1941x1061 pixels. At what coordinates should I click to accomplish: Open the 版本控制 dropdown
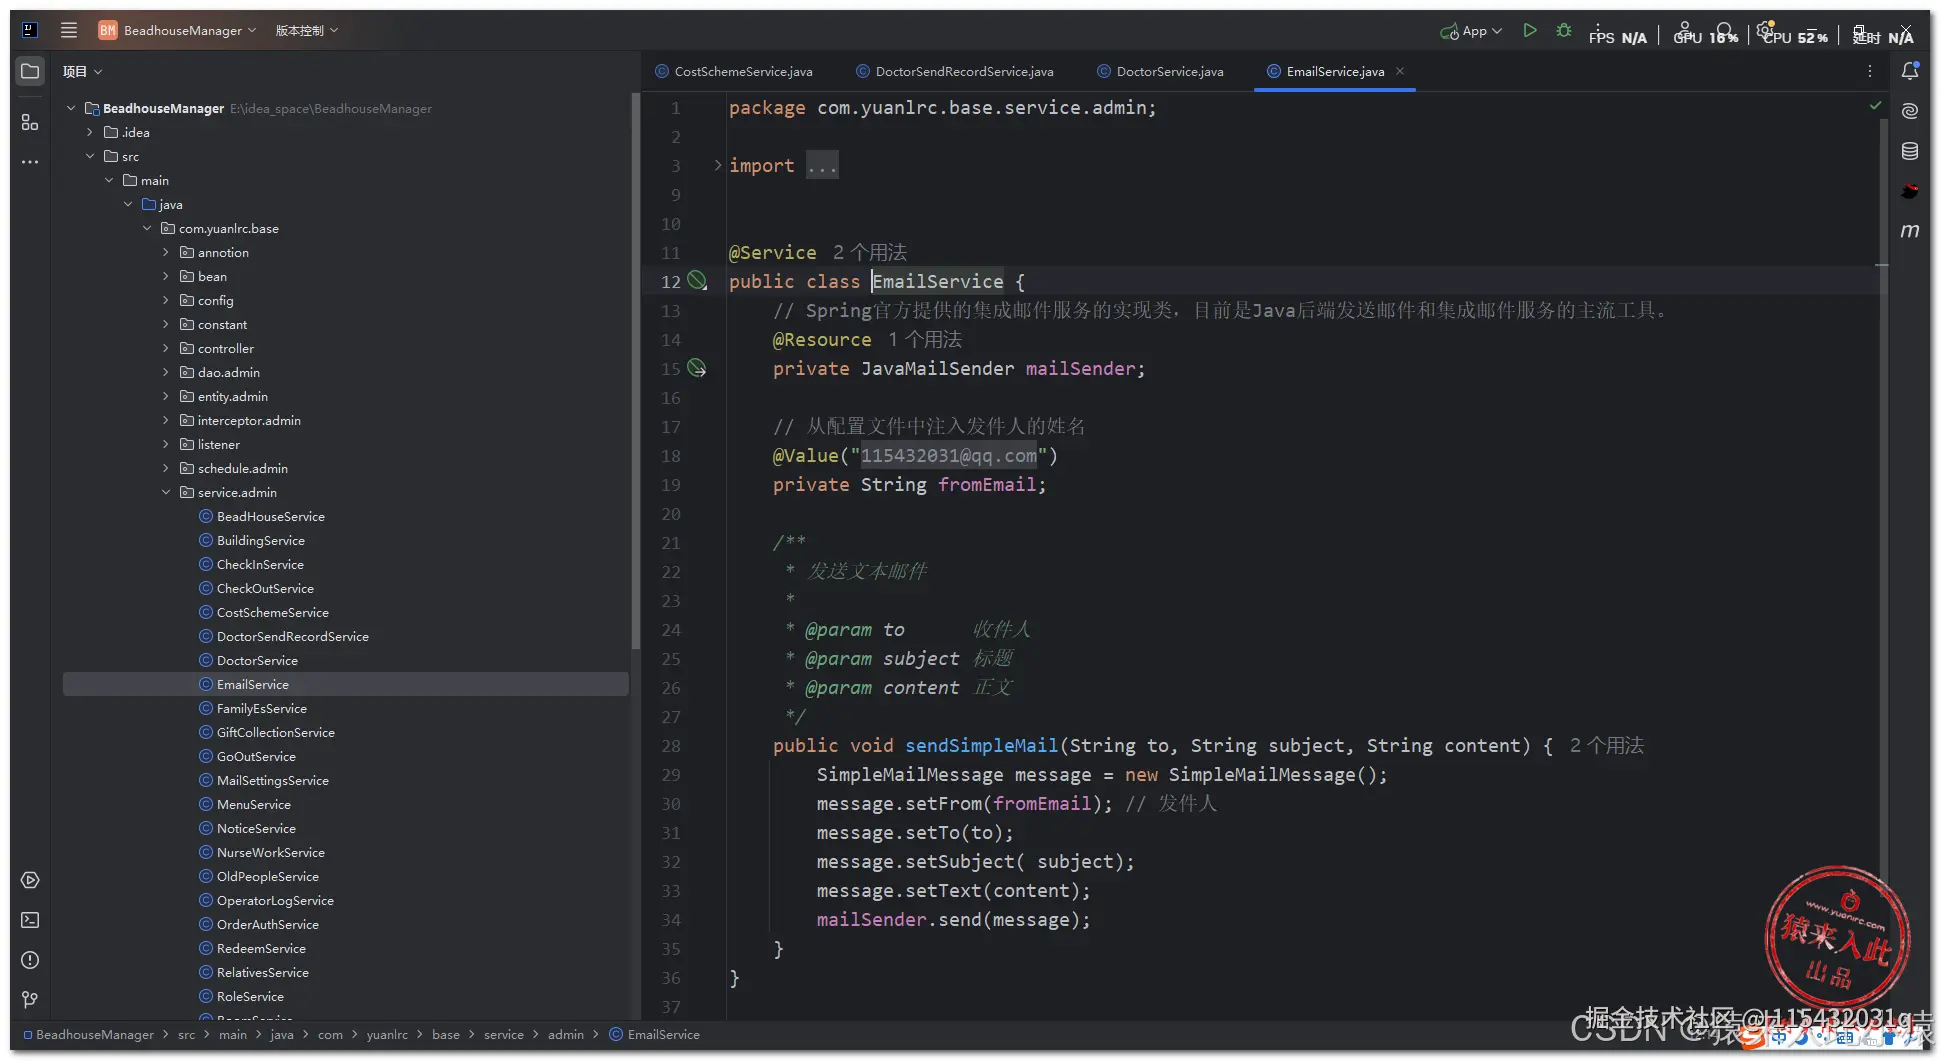click(x=306, y=30)
